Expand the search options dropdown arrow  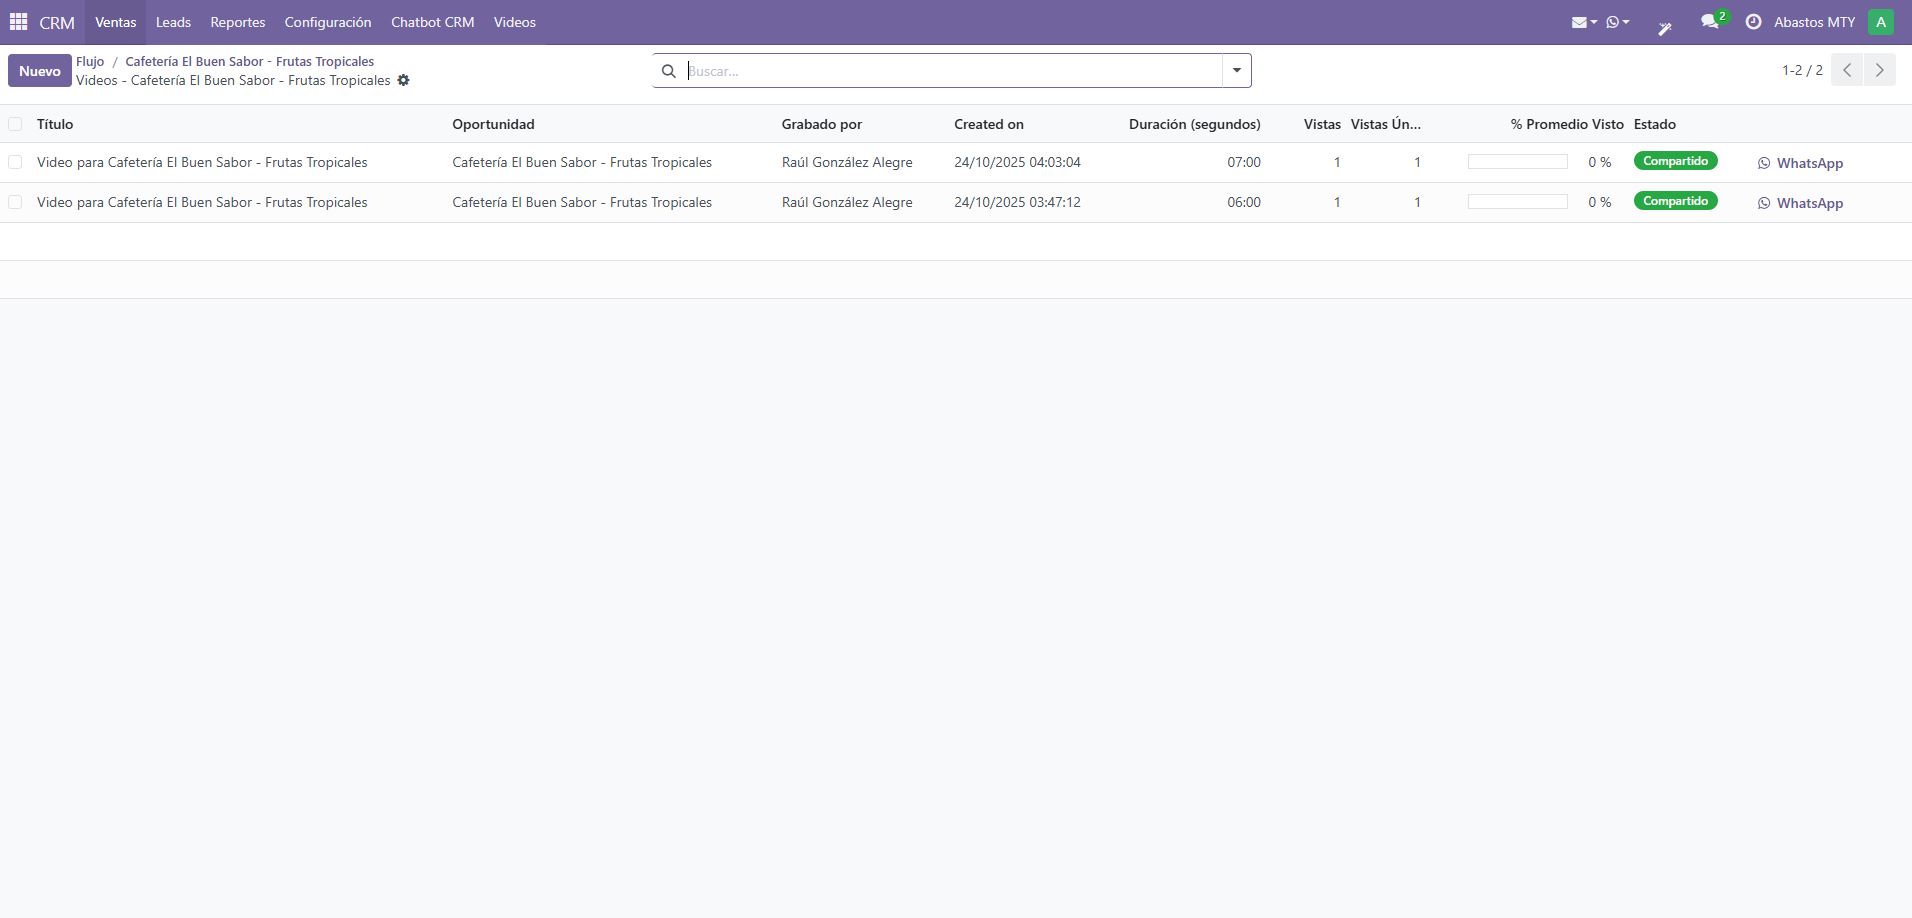(x=1236, y=71)
